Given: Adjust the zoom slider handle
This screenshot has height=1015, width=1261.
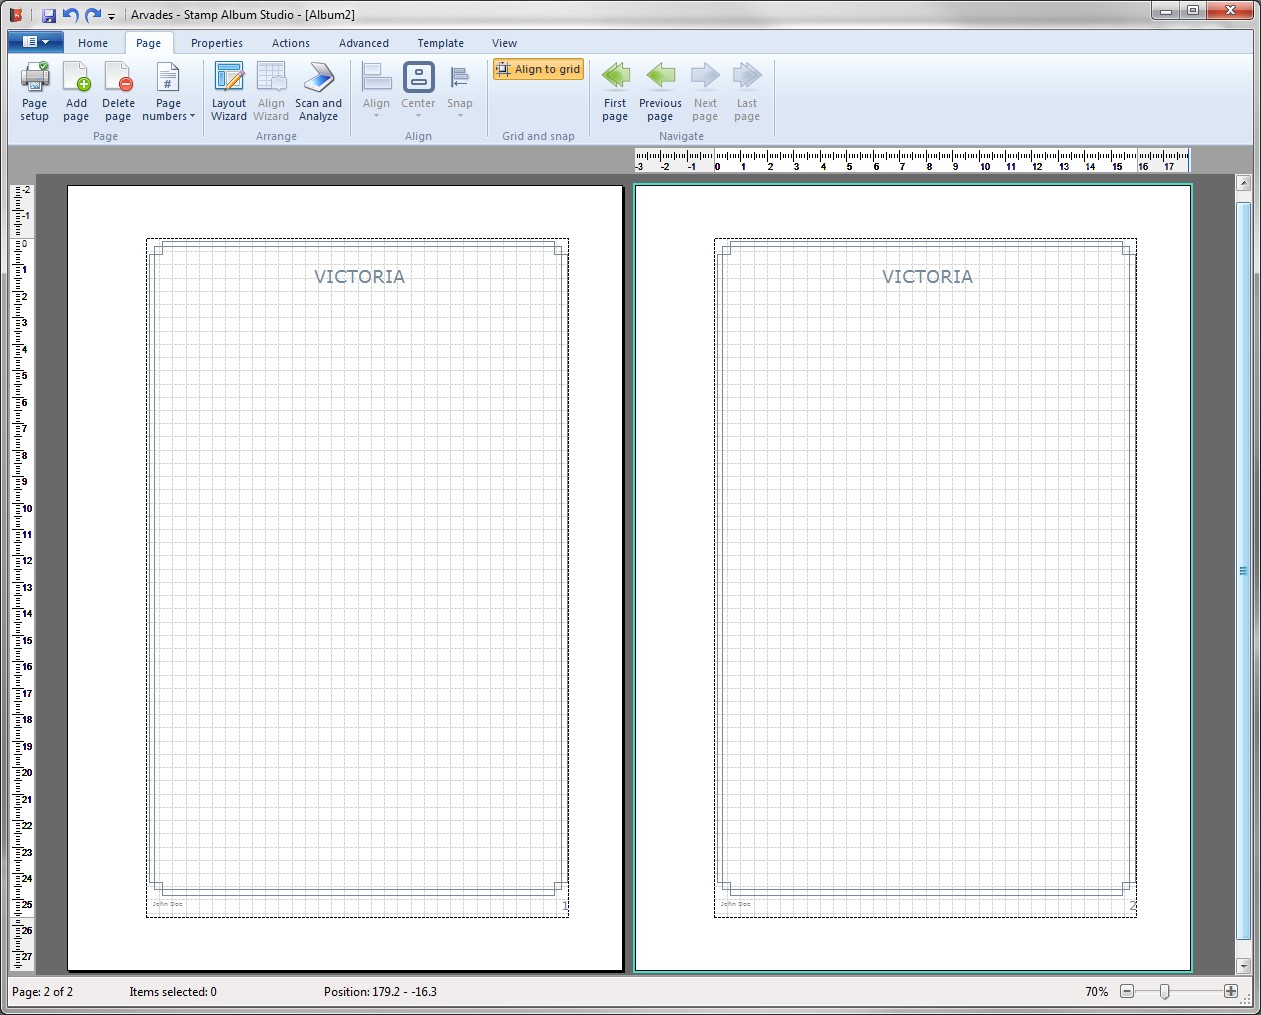Looking at the screenshot, I should pos(1164,991).
